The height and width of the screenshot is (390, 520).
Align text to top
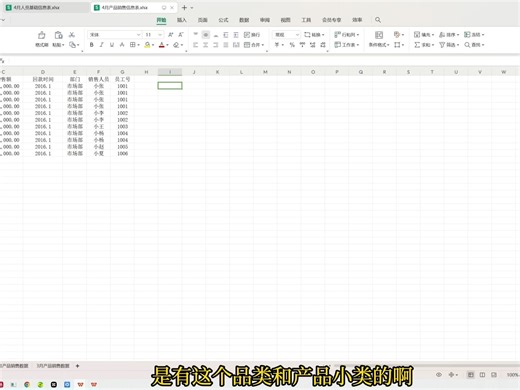pyautogui.click(x=196, y=35)
